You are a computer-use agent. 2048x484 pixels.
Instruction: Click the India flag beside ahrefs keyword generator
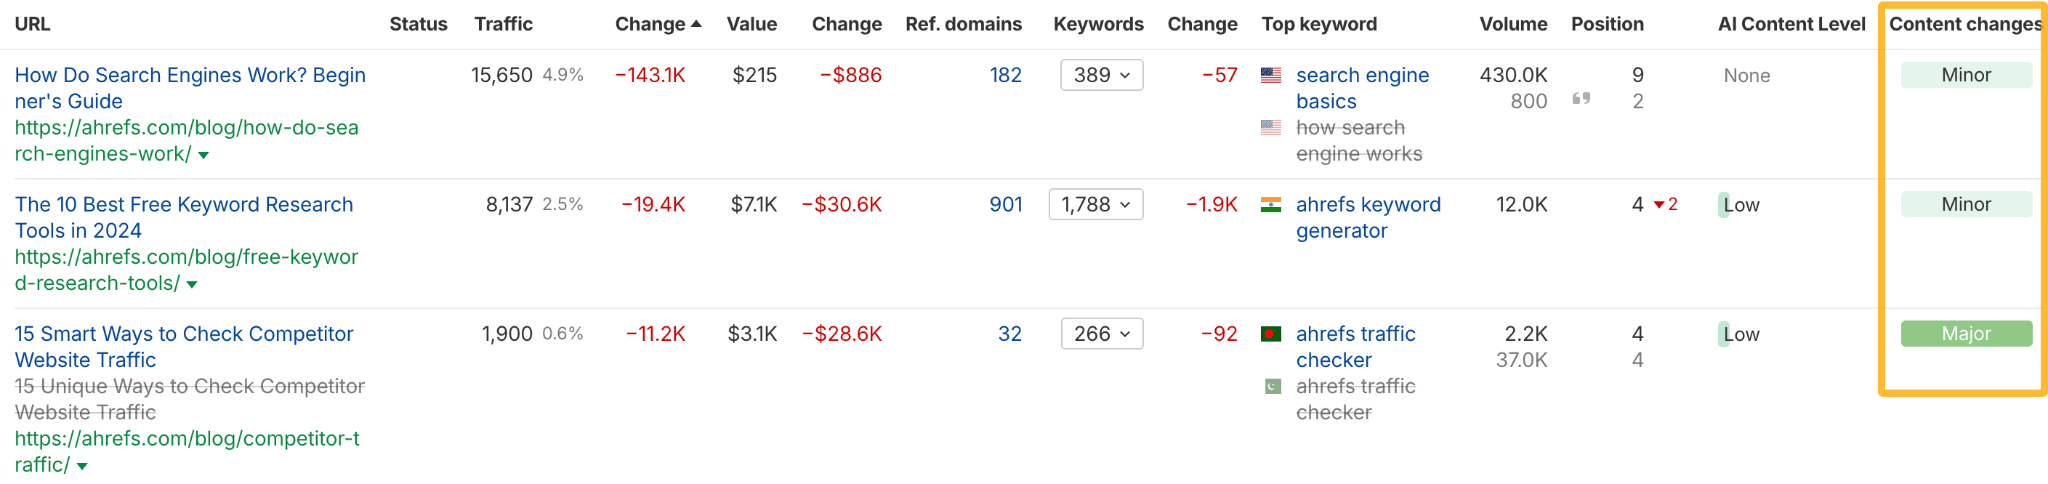(1271, 205)
